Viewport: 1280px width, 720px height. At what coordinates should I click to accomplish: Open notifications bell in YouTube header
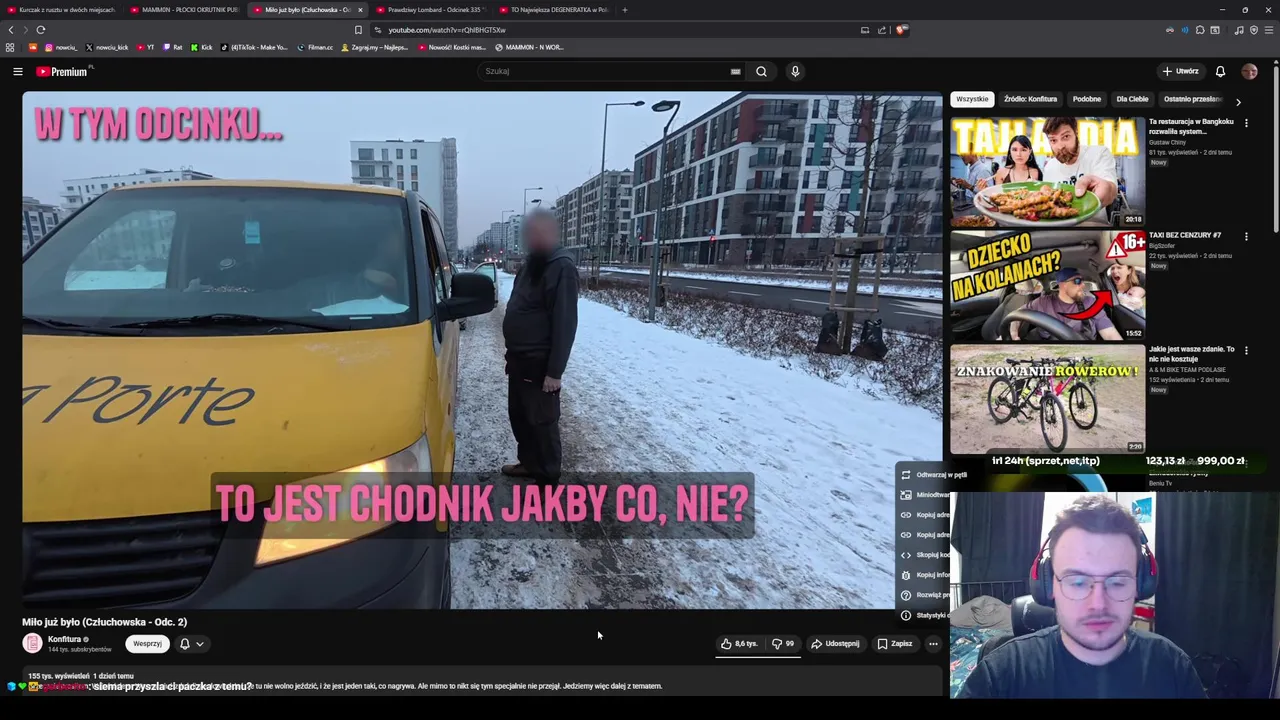(1220, 71)
